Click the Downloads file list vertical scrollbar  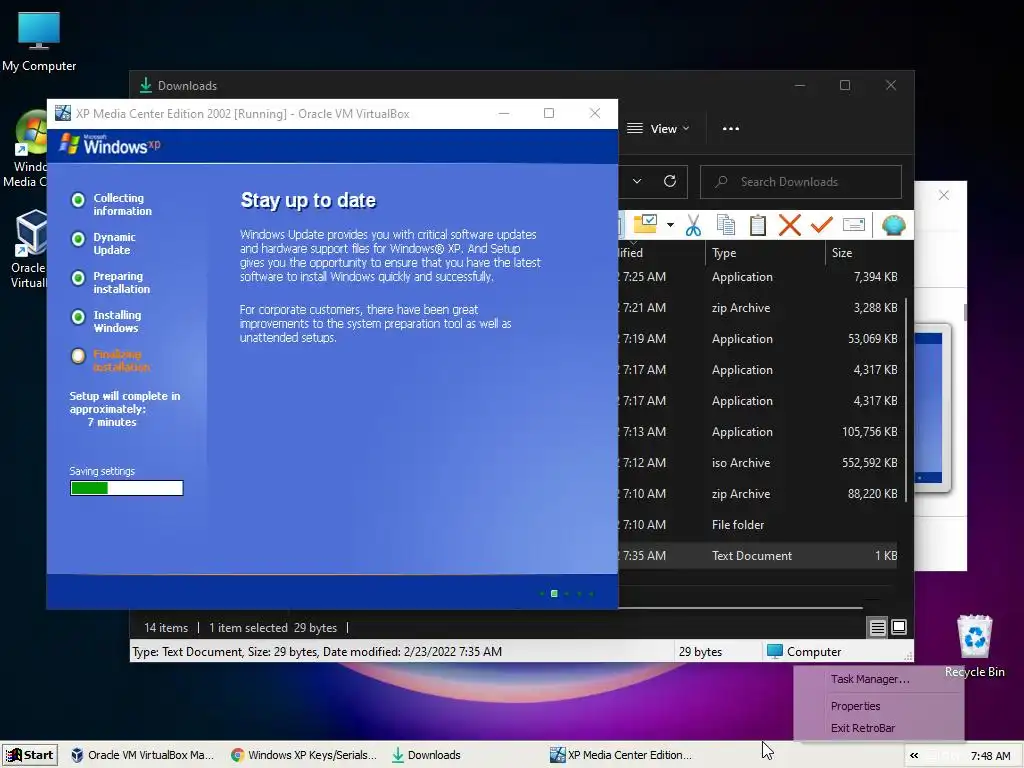[906, 400]
